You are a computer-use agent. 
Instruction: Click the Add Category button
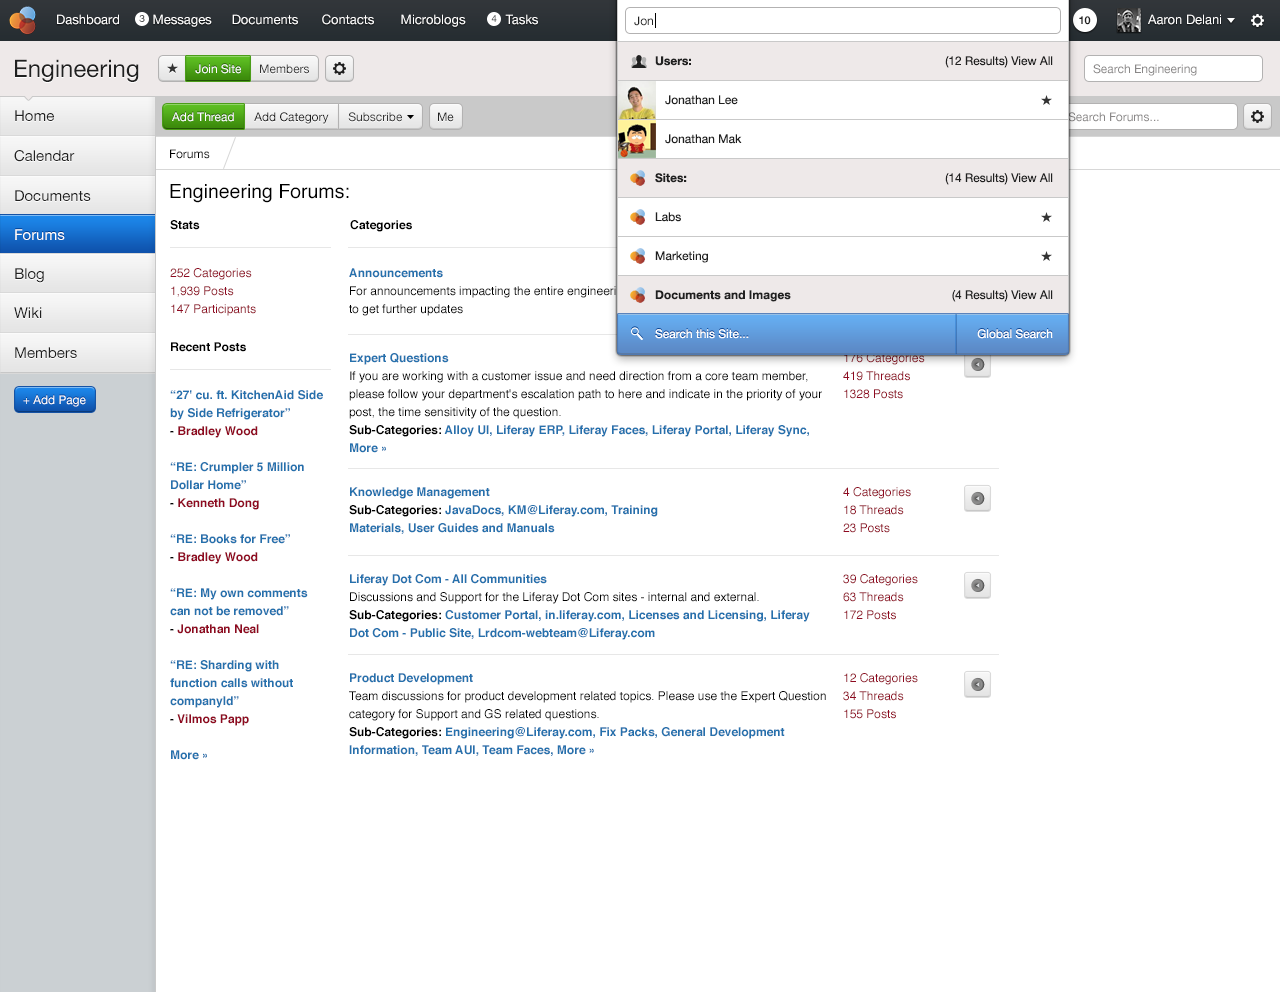pos(291,117)
